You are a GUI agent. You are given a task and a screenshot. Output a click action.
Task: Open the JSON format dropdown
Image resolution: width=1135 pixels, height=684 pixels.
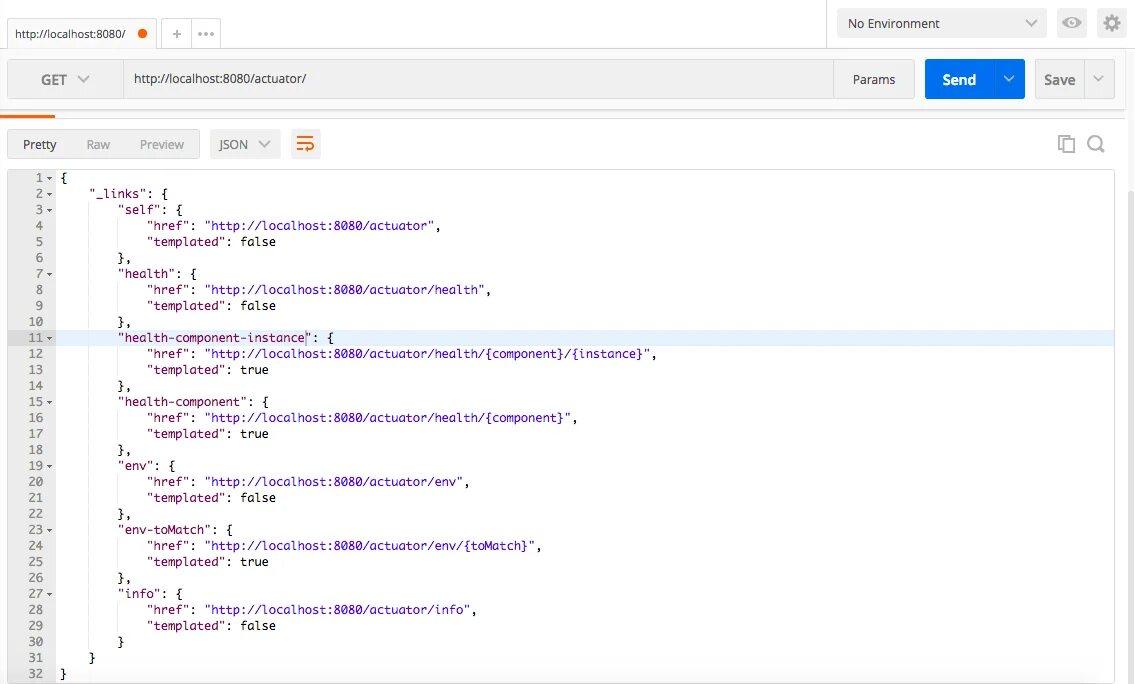tap(245, 144)
